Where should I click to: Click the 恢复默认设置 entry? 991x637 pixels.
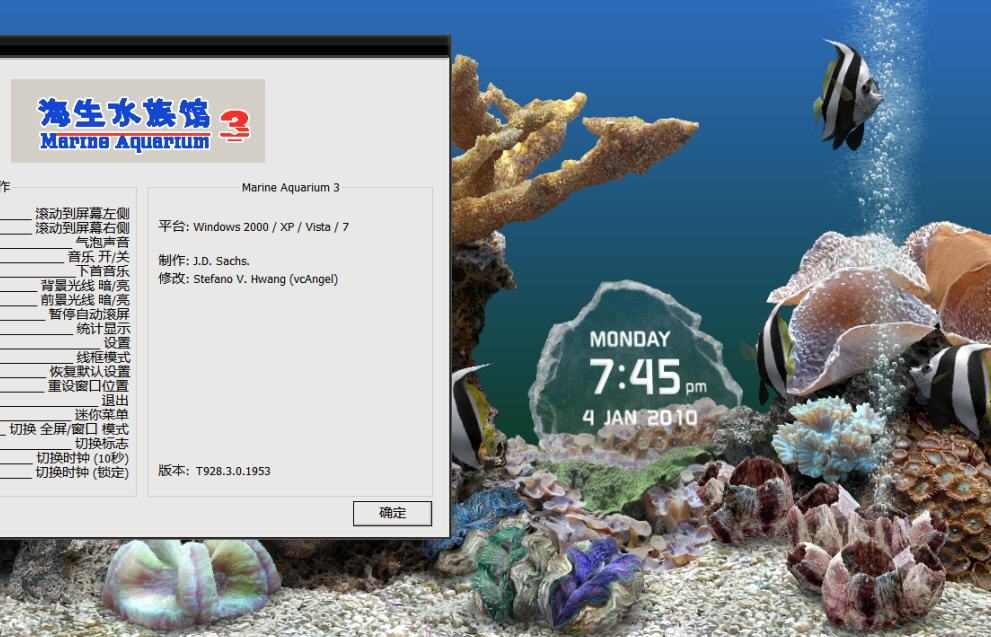(x=90, y=372)
